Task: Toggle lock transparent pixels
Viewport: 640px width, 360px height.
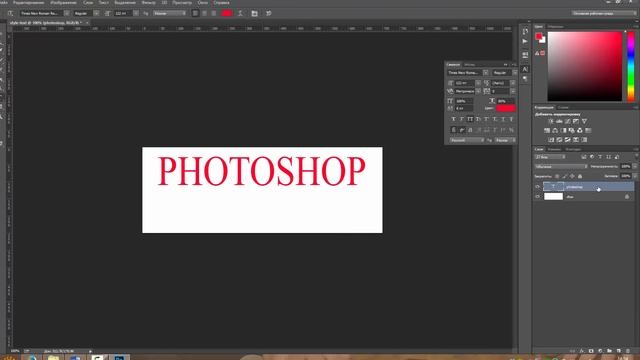Action: click(557, 176)
